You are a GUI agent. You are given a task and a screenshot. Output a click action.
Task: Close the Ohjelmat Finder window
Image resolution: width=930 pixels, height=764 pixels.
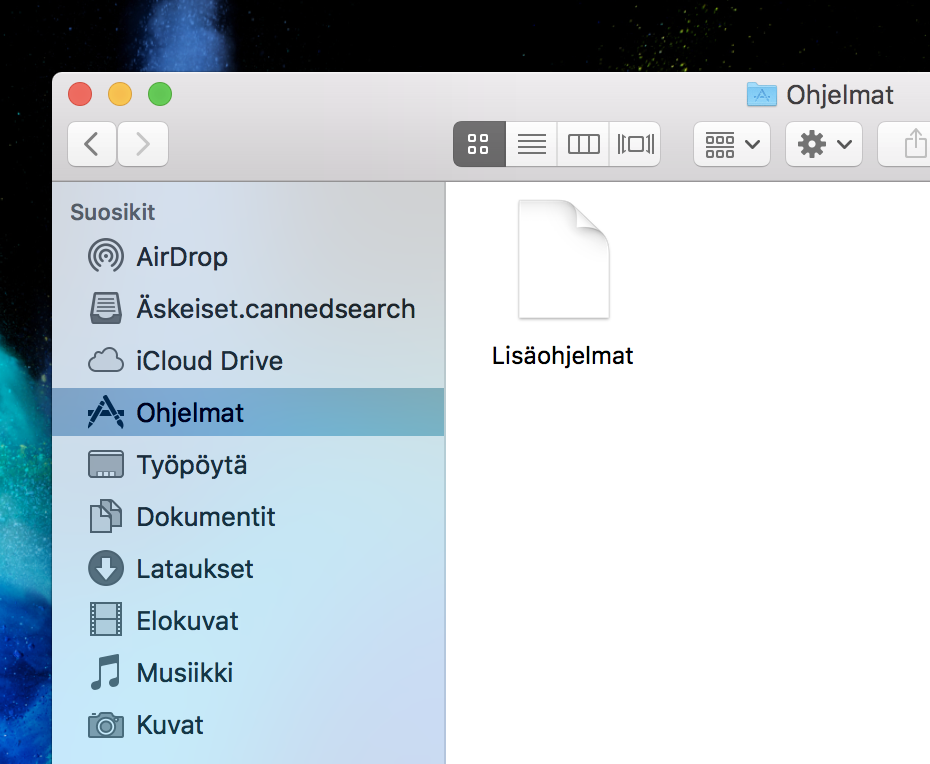[80, 94]
